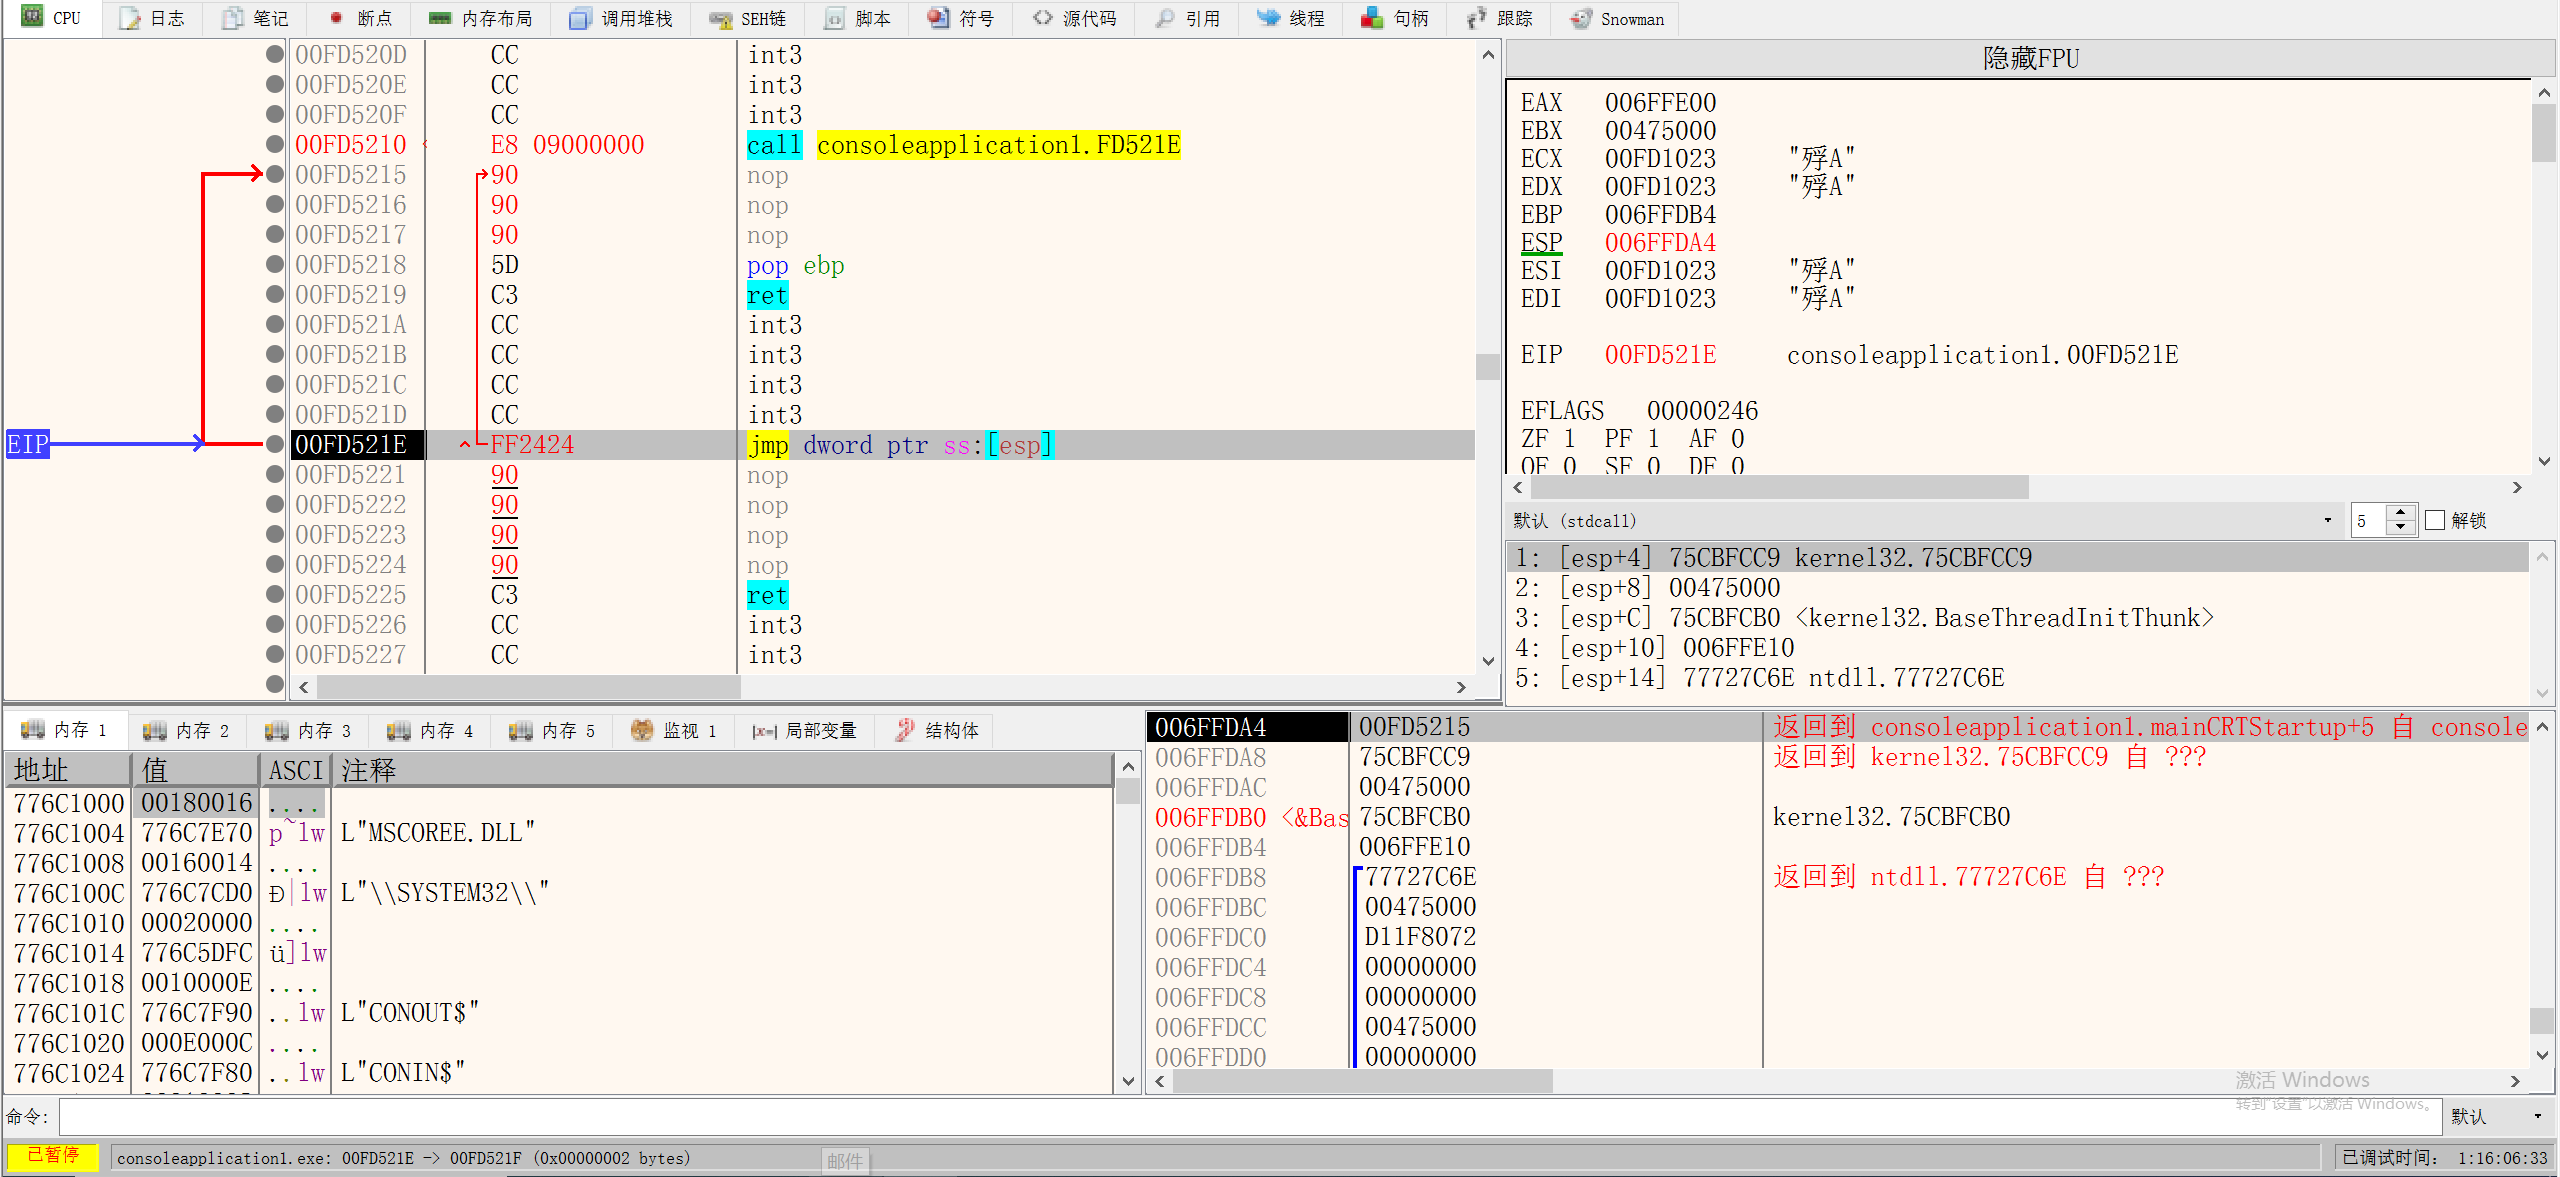The image size is (2560, 1177).
Task: Toggle the breakpoint dot beside the ret at 00FD5225
Action: point(274,594)
